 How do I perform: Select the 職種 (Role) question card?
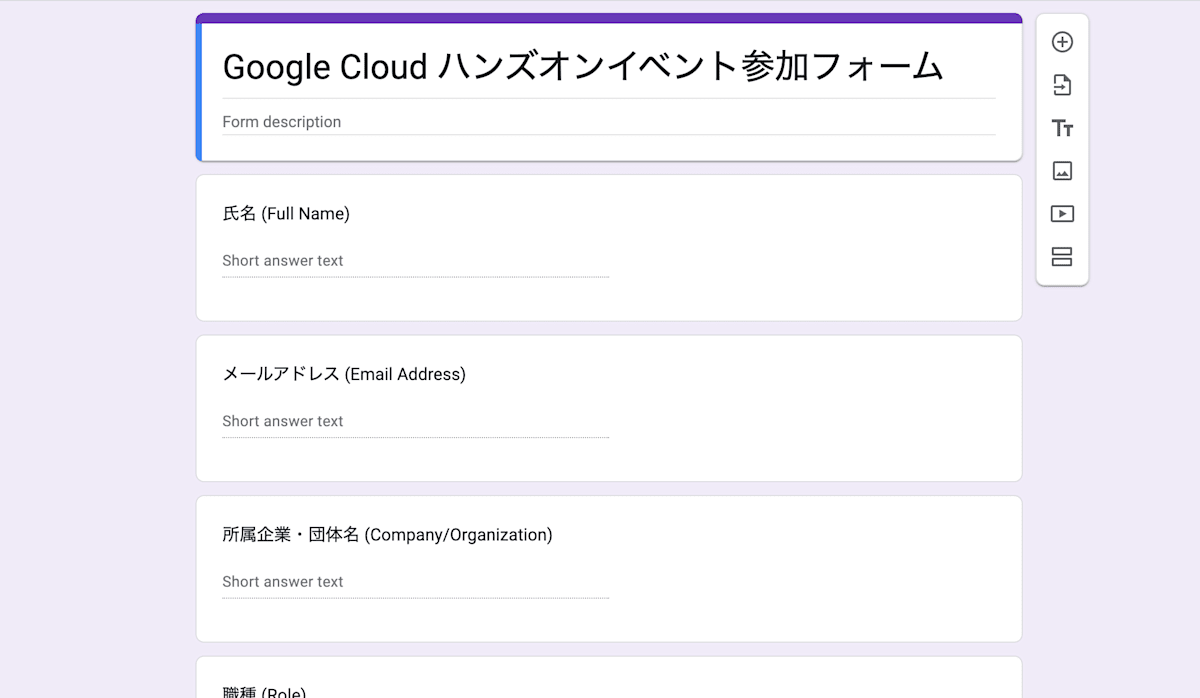609,677
